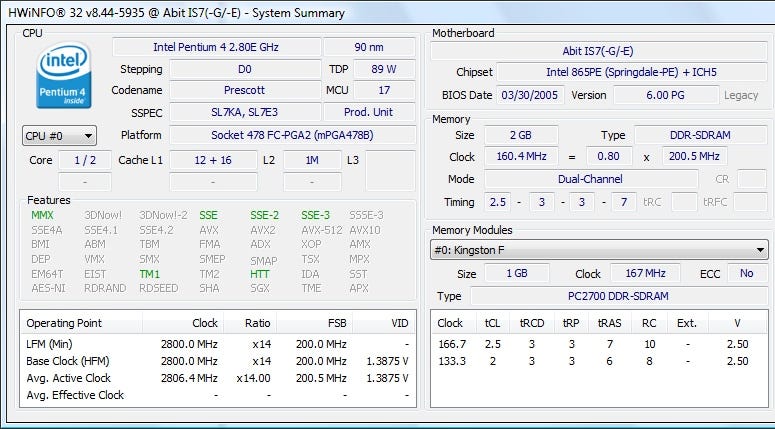Click the SSE-3 feature flag
Image resolution: width=775 pixels, height=429 pixels.
(315, 215)
